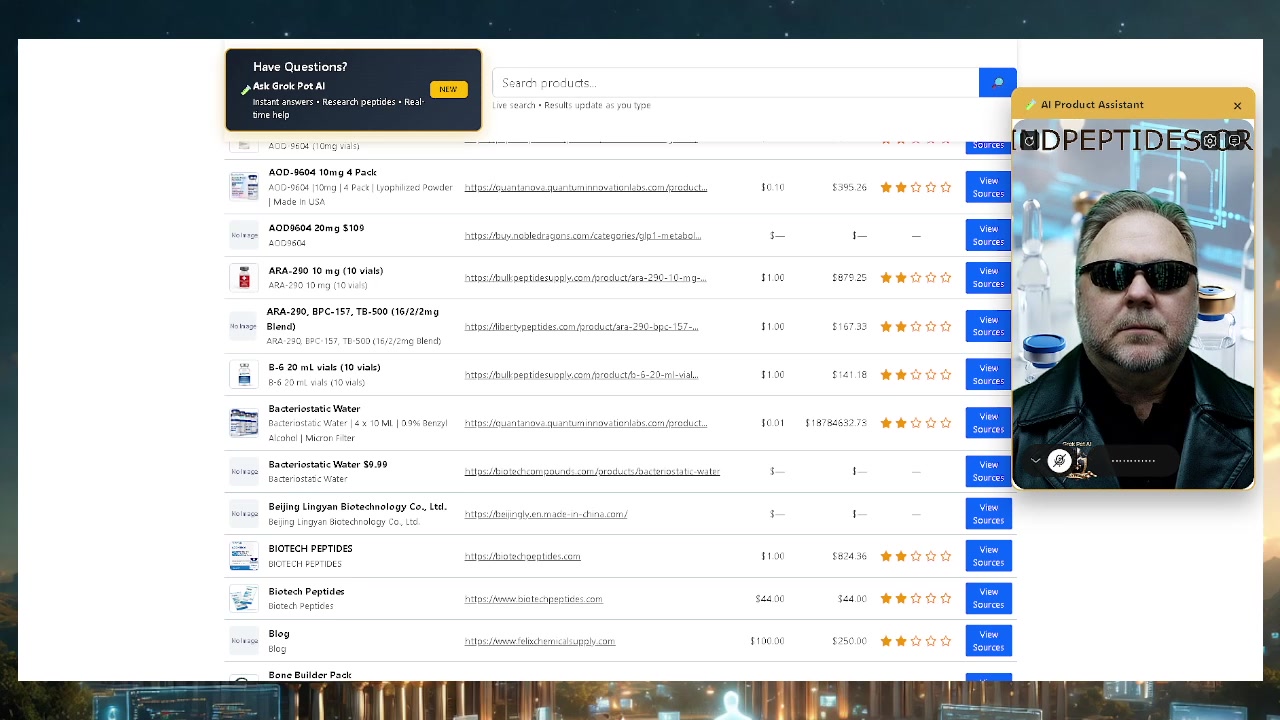
Task: Follow the quantanova link for Bacteriostatic Water
Action: (x=586, y=423)
